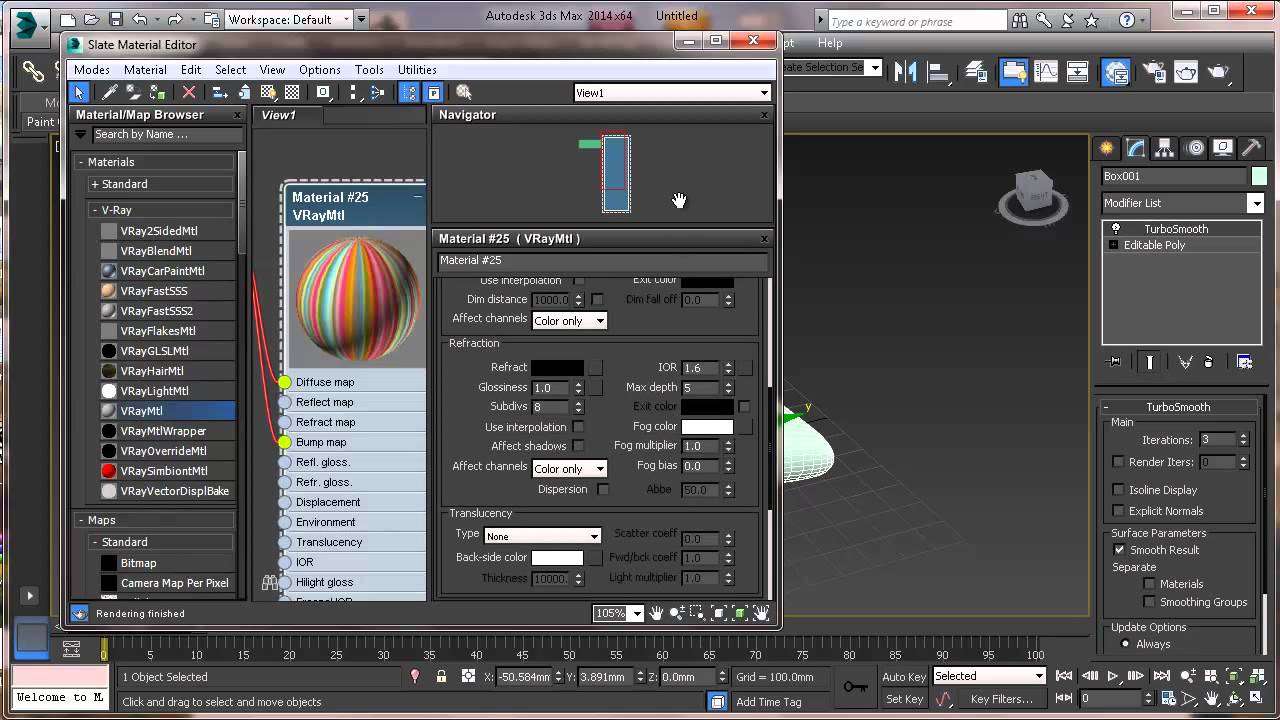Toggle Explicit Normals checkbox
1280x720 pixels.
point(1118,511)
